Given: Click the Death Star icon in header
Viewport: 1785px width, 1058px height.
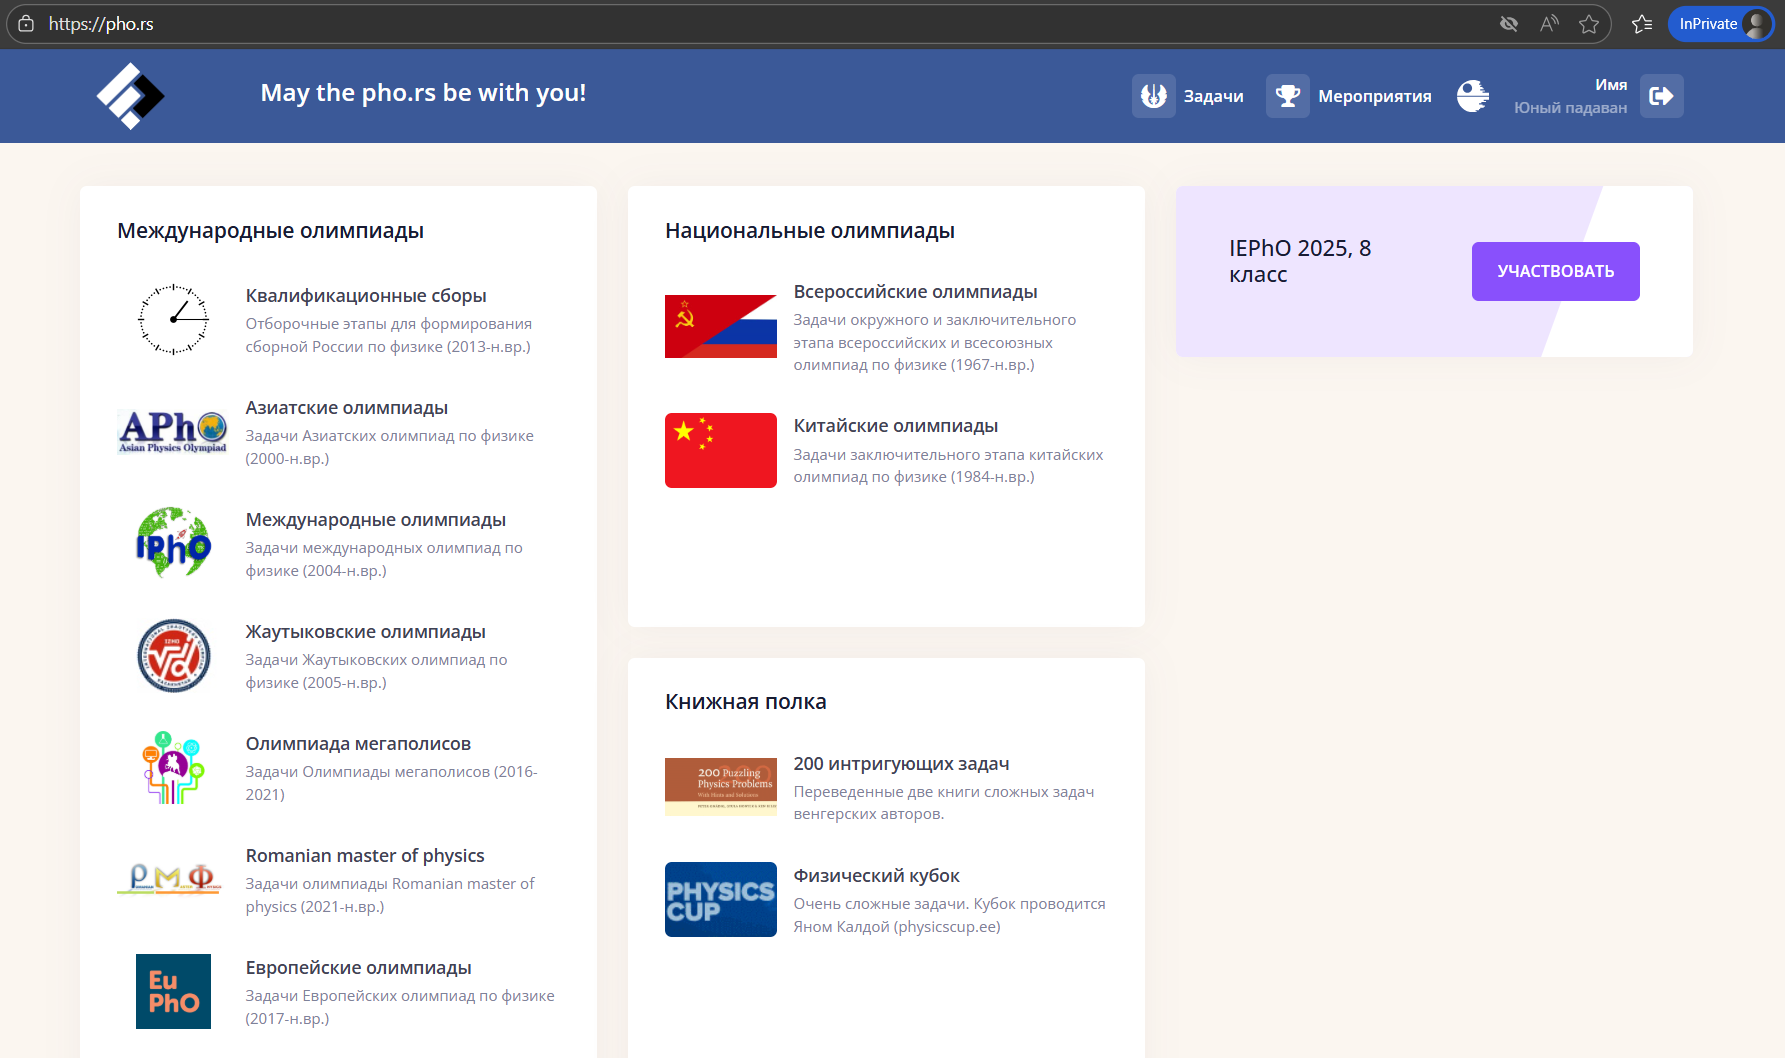Looking at the screenshot, I should [1473, 96].
